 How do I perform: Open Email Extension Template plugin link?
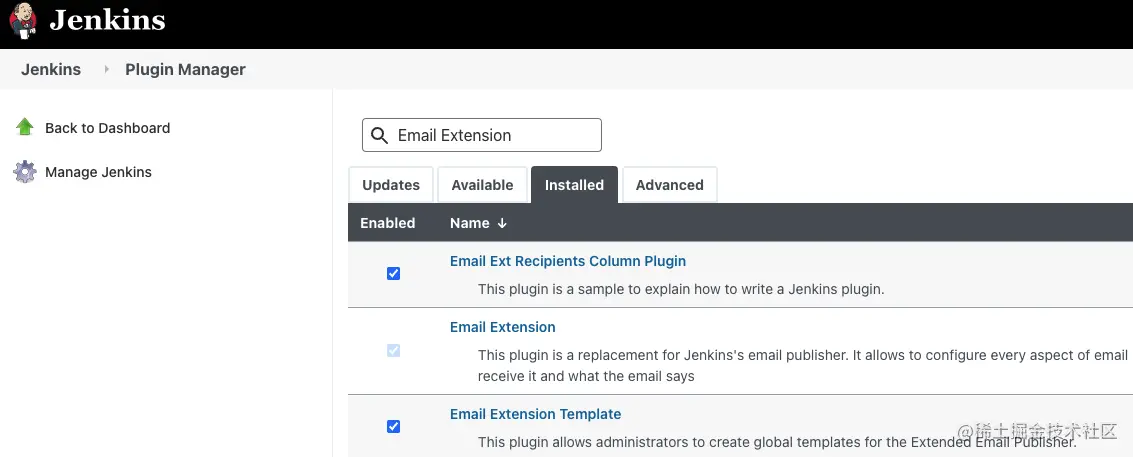535,414
